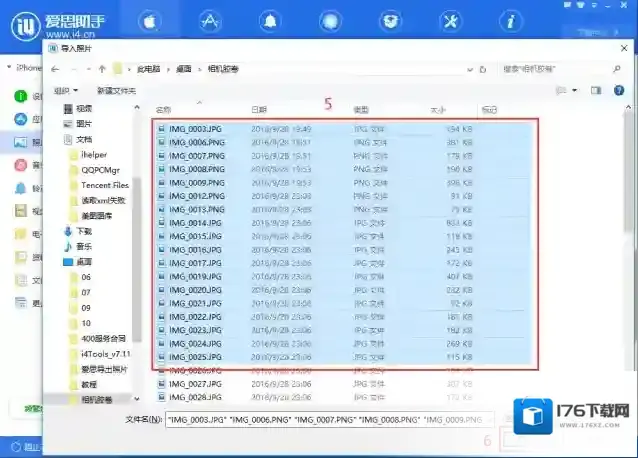Open the ringtone bell icon in top bar

click(270, 21)
